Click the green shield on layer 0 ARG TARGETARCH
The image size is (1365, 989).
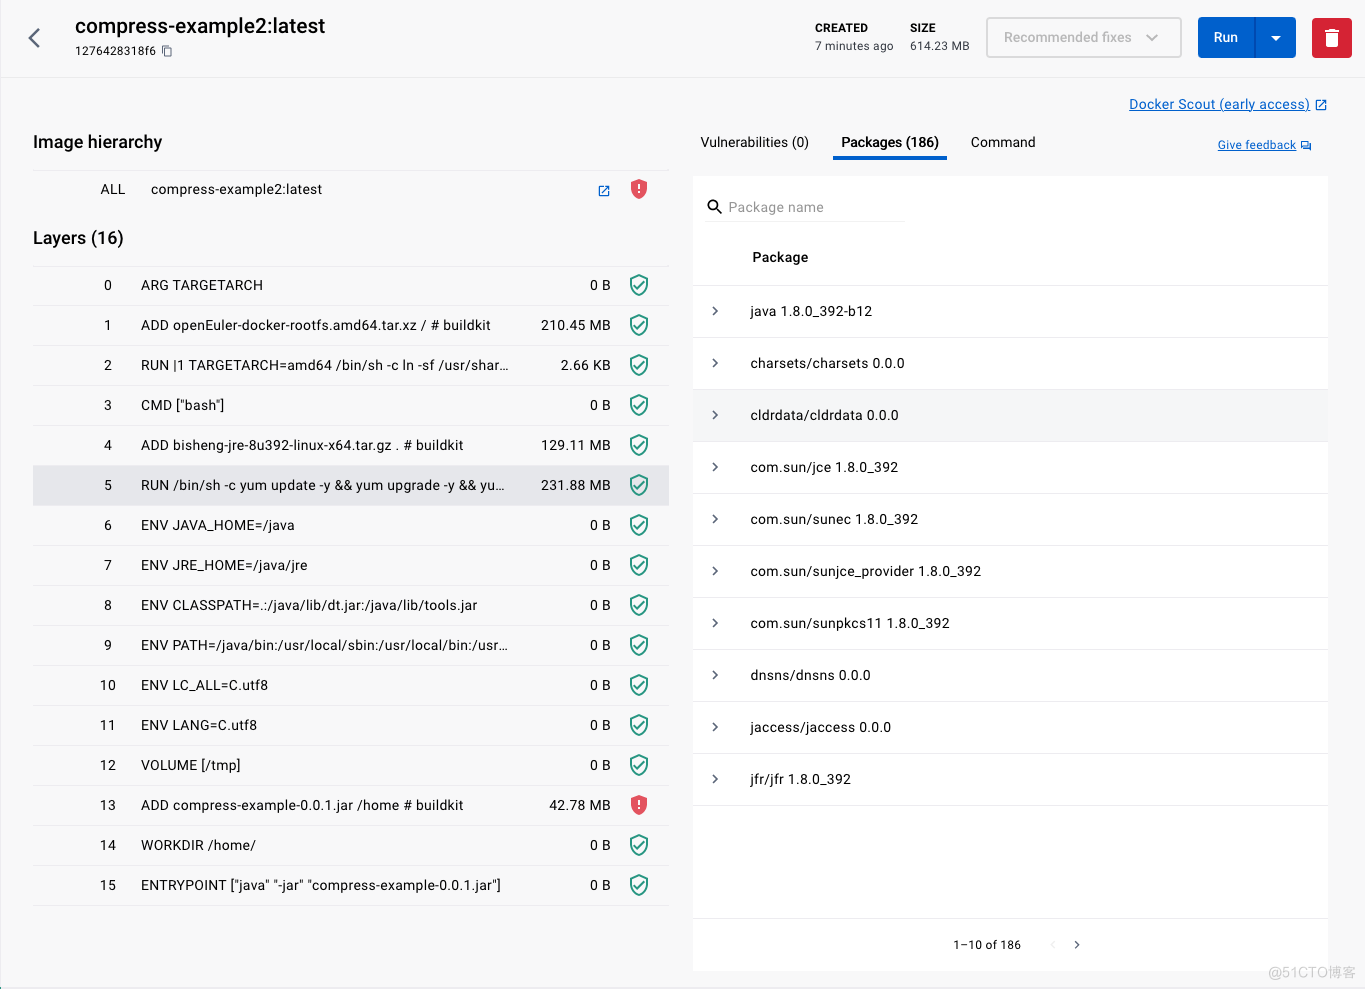click(639, 285)
